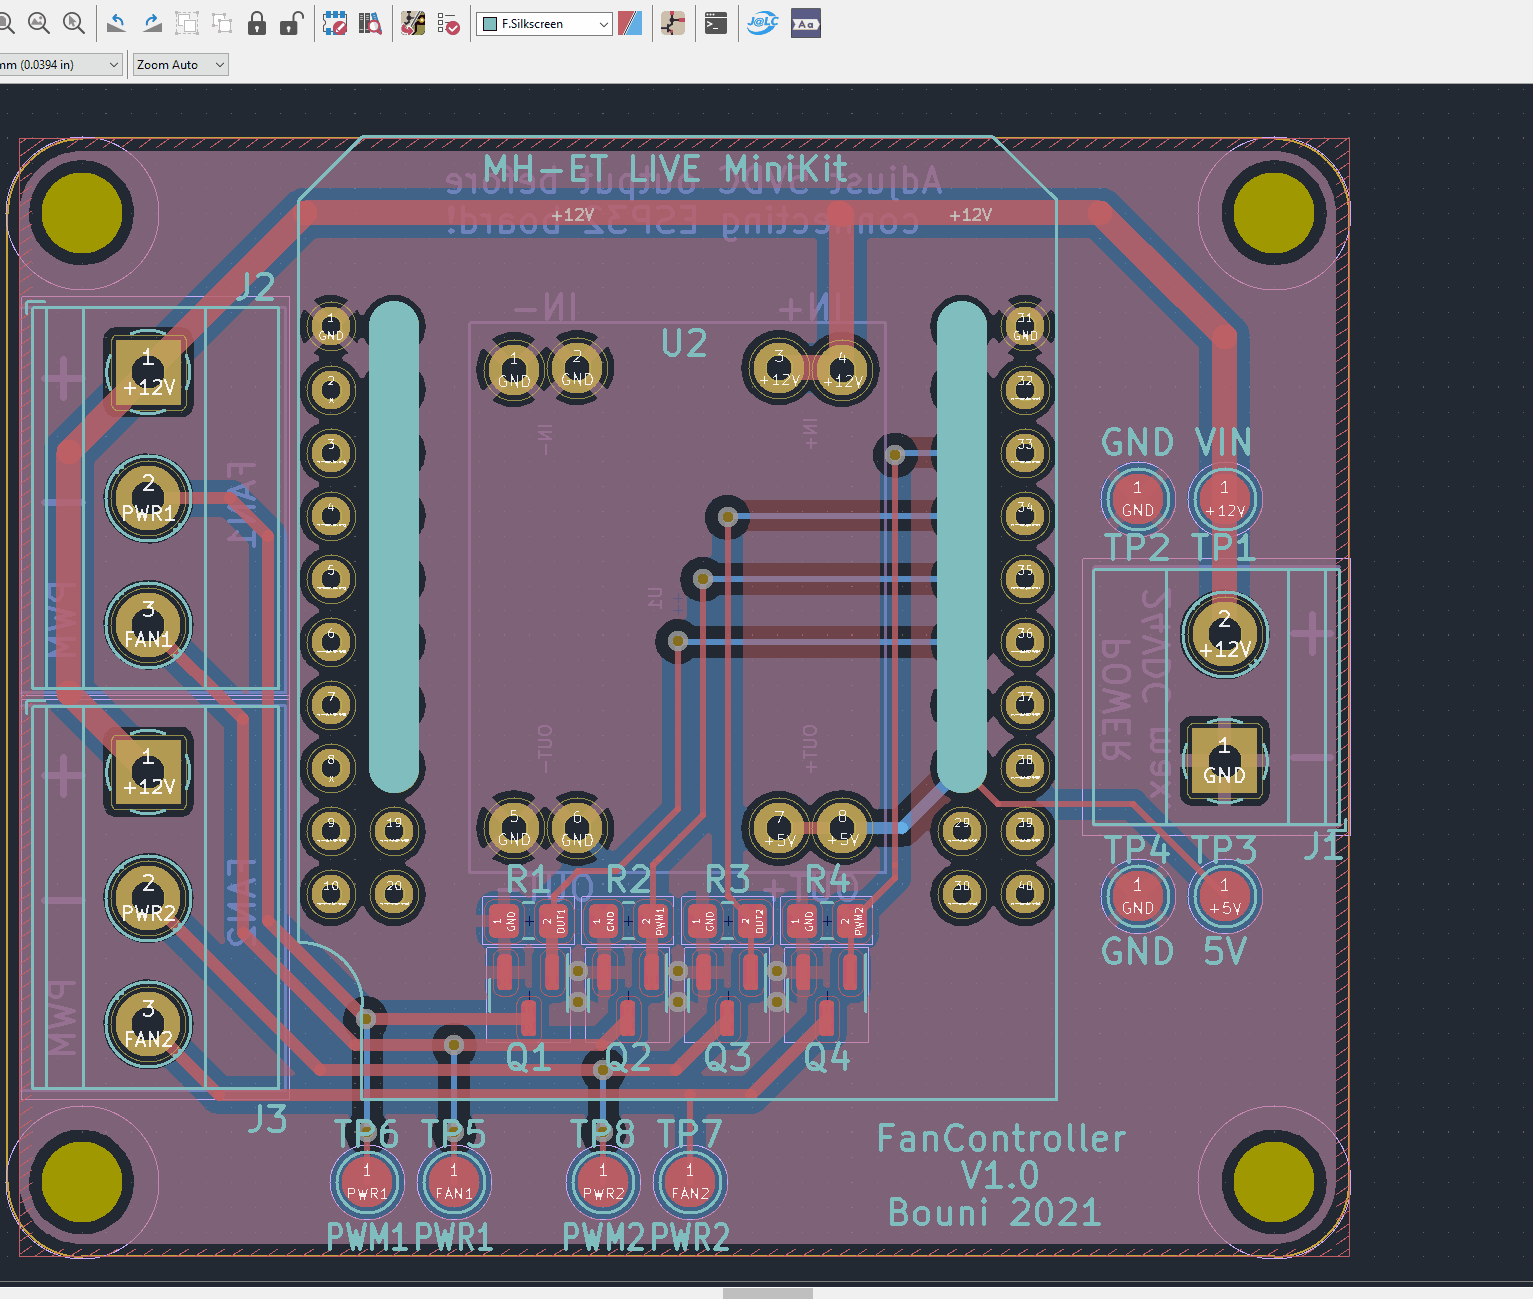Click the Aa text variables icon
Viewport: 1533px width, 1299px height.
(x=806, y=22)
